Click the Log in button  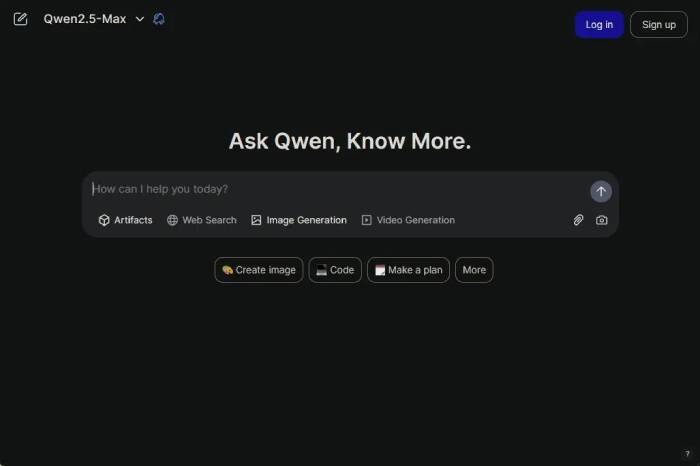(x=599, y=25)
